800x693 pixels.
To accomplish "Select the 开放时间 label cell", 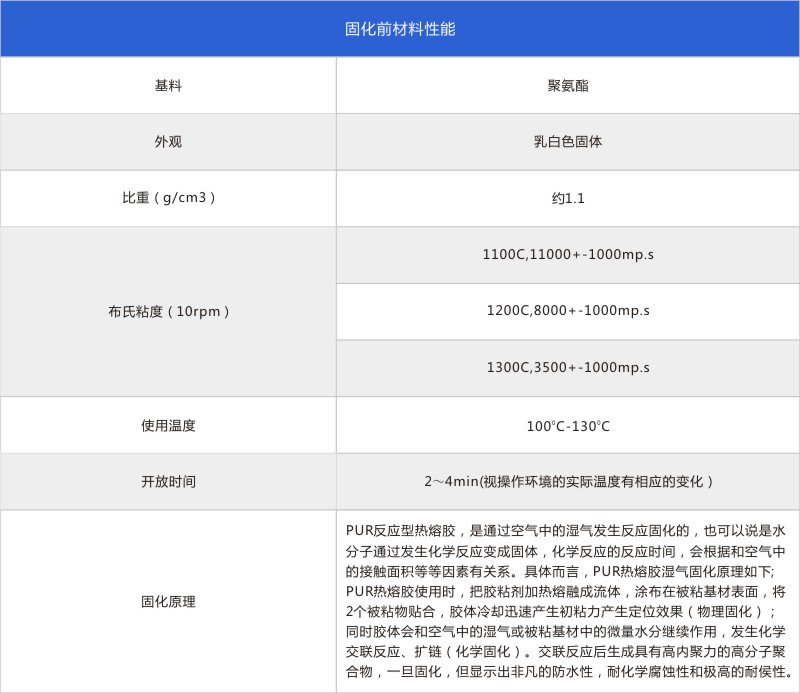I will click(x=168, y=481).
